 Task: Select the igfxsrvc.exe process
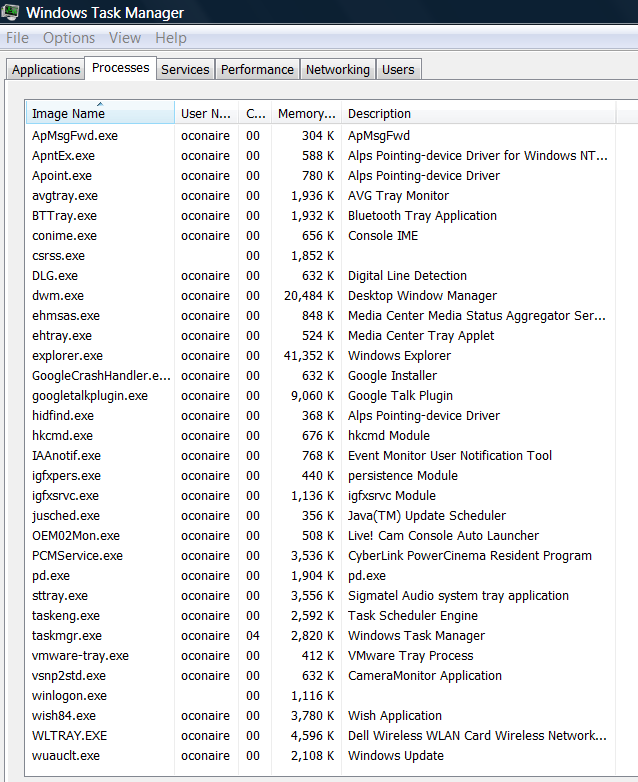pos(320,496)
